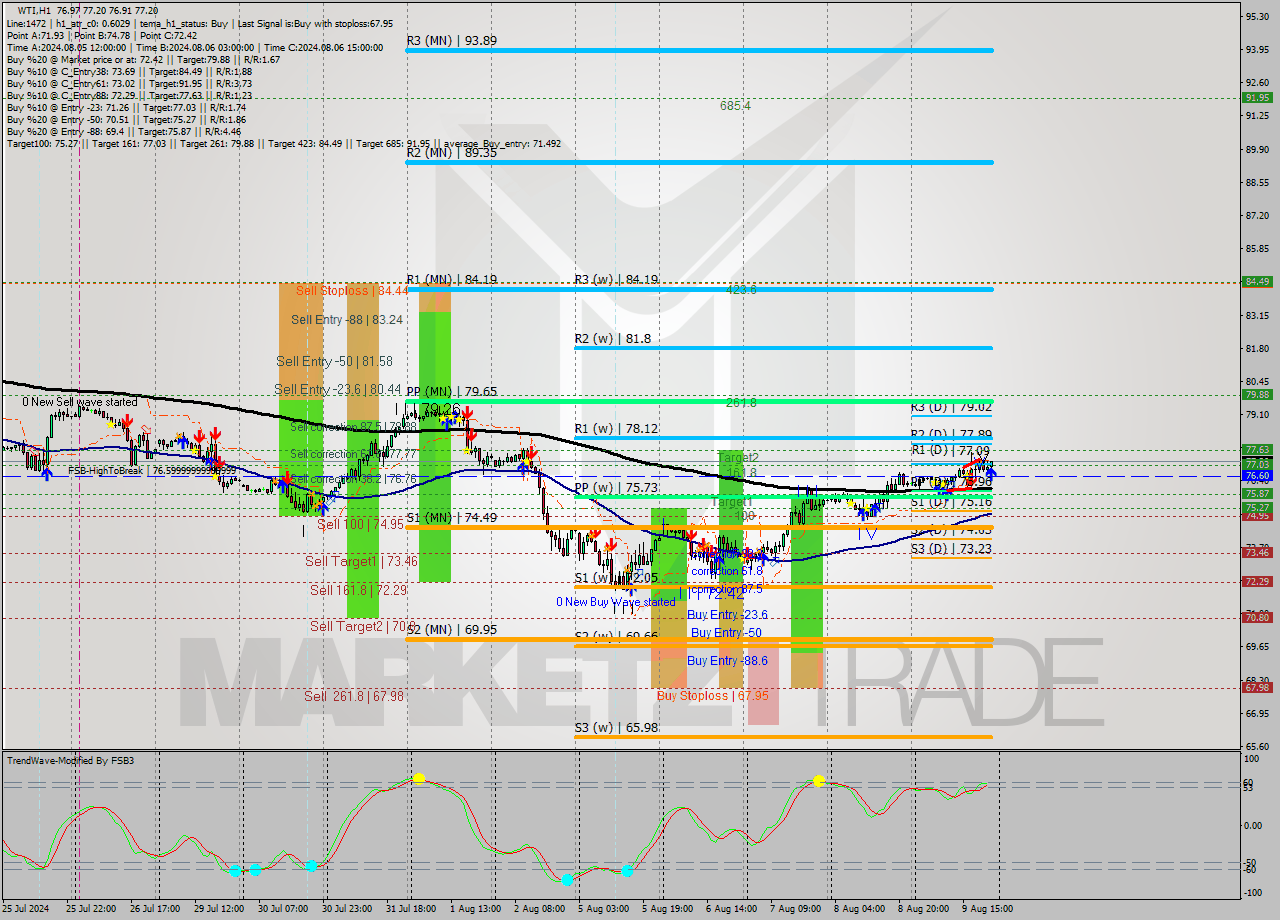
Task: Click the S3 (w) | 65.98 support label
Action: [x=616, y=728]
